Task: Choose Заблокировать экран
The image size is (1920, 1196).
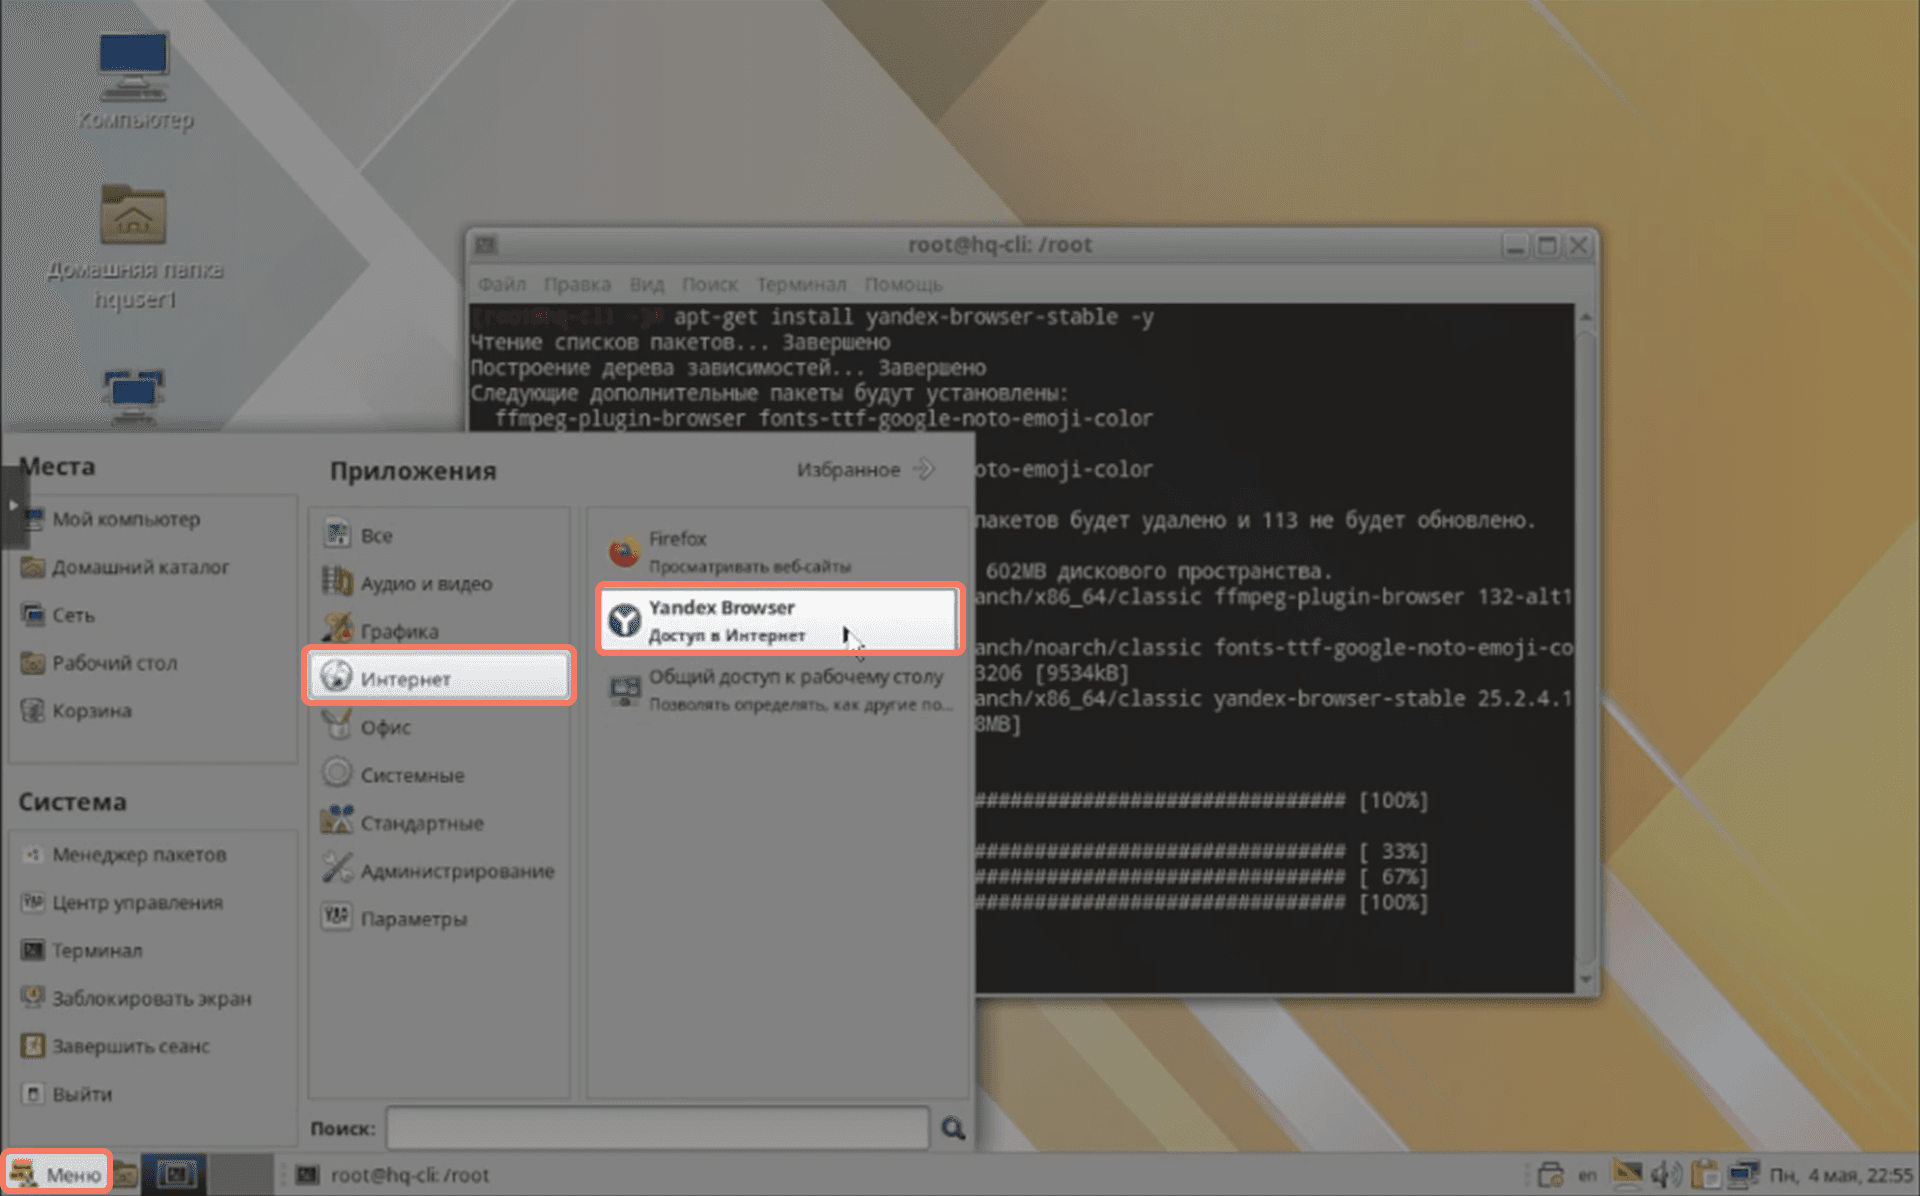Action: click(x=154, y=998)
